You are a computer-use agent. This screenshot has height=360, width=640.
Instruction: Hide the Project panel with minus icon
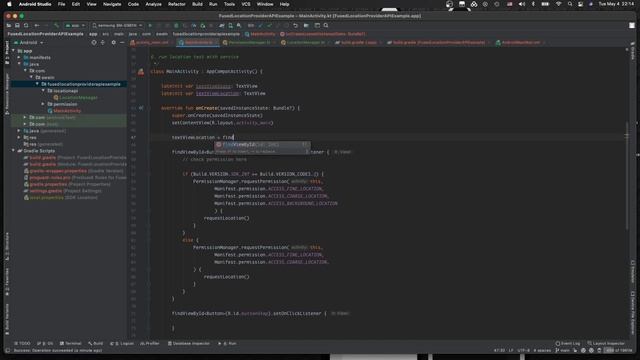click(x=122, y=42)
